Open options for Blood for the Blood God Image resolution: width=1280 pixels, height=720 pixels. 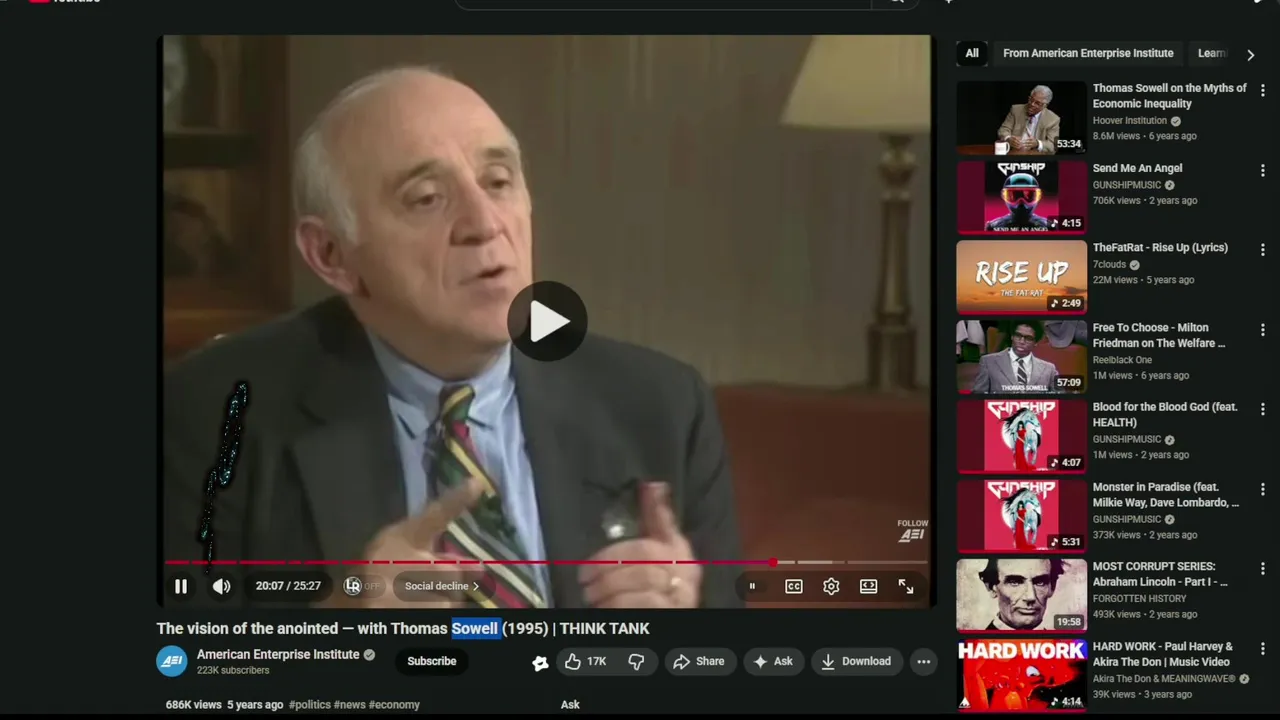coord(1262,409)
